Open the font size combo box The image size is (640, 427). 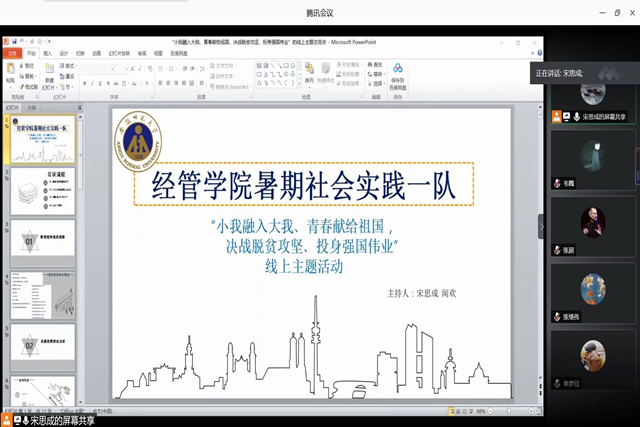122,69
